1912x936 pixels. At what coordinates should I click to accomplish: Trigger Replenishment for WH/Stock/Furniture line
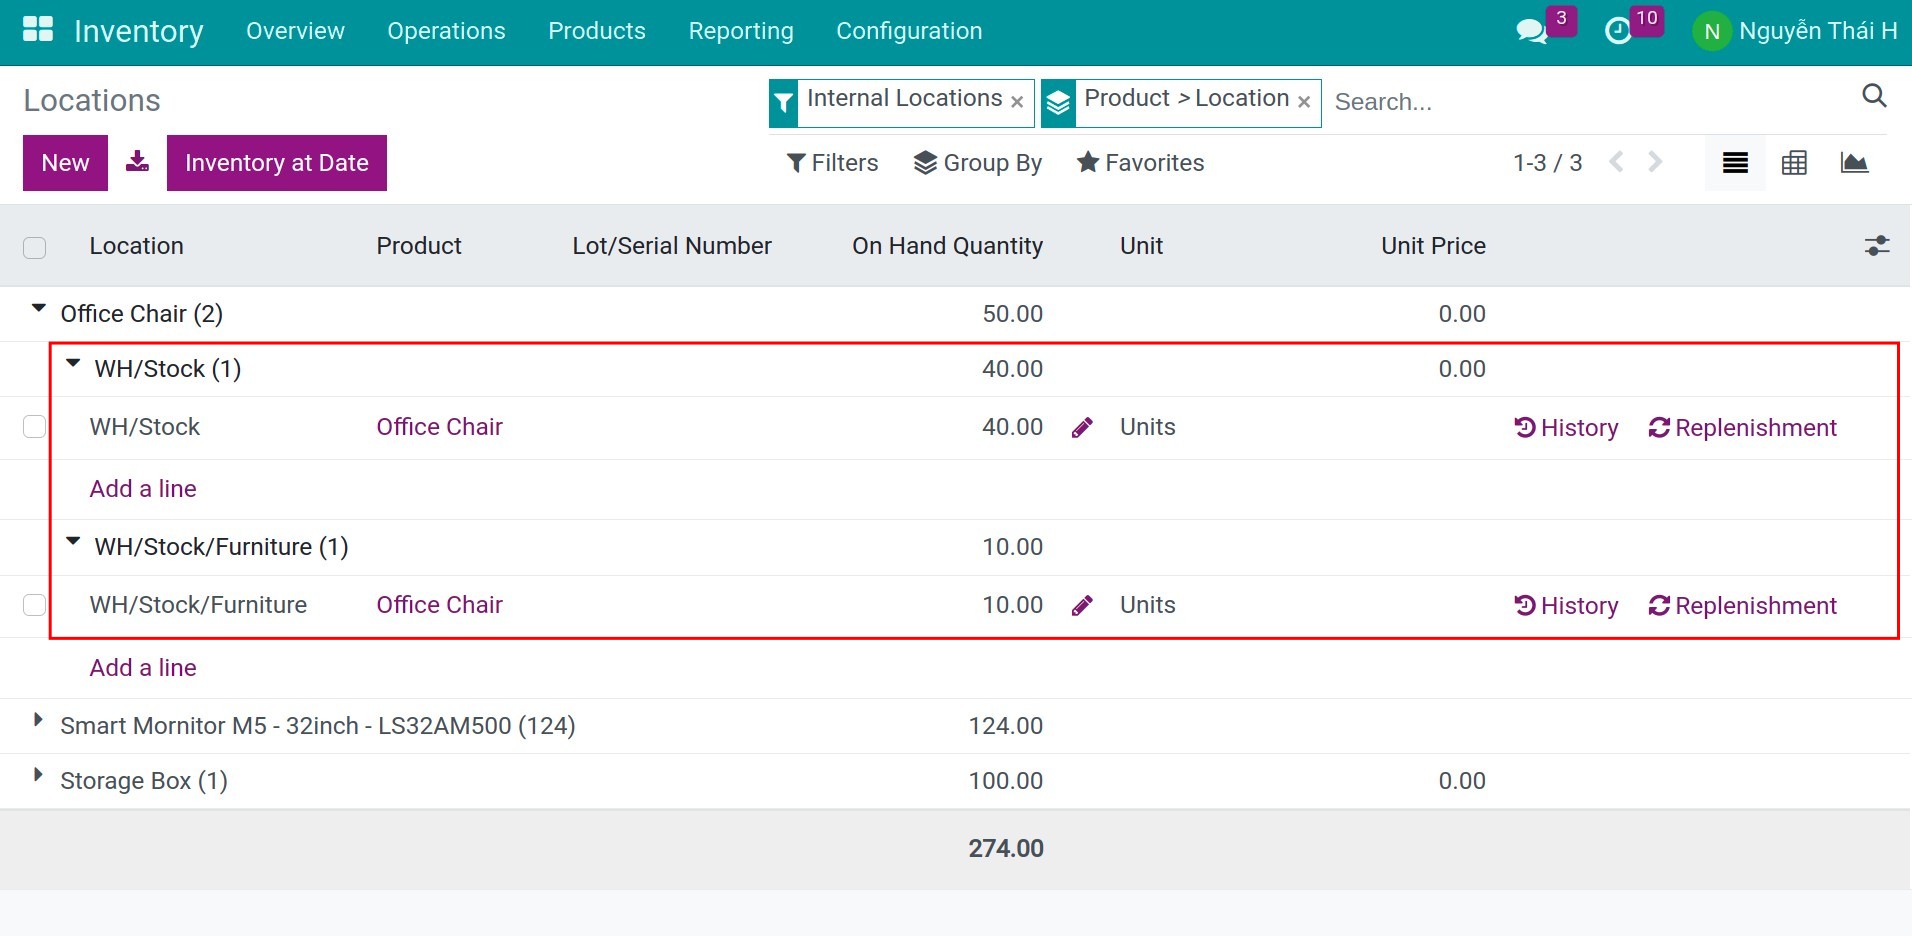[1743, 605]
